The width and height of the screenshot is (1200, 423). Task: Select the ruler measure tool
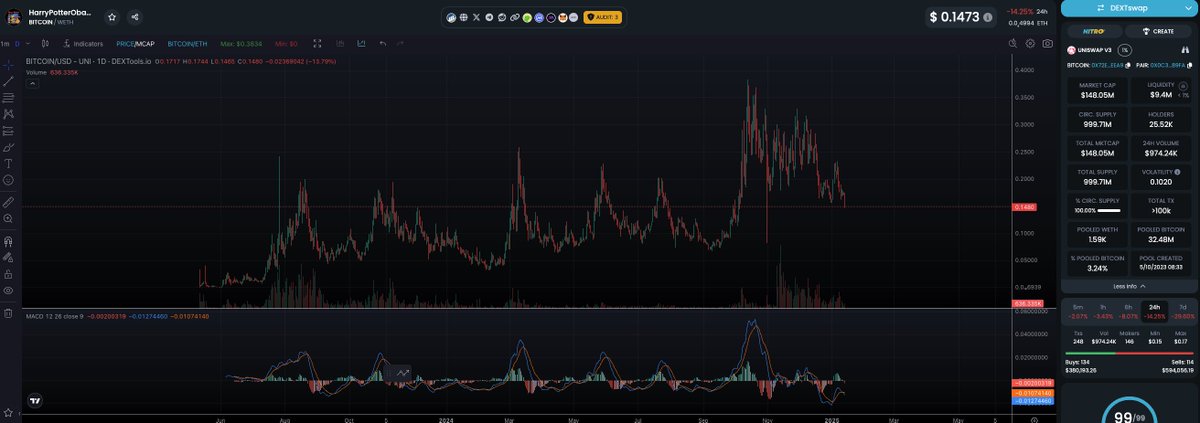[8, 201]
